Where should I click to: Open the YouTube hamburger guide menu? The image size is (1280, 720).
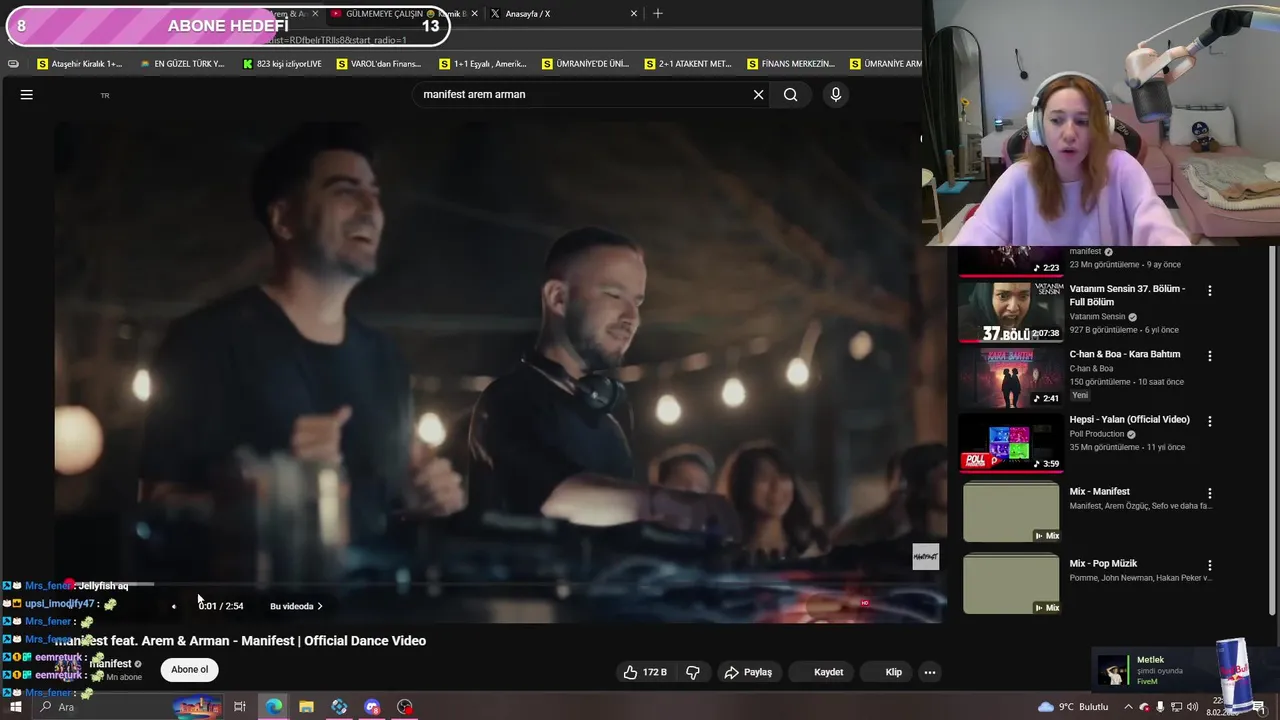tap(27, 95)
